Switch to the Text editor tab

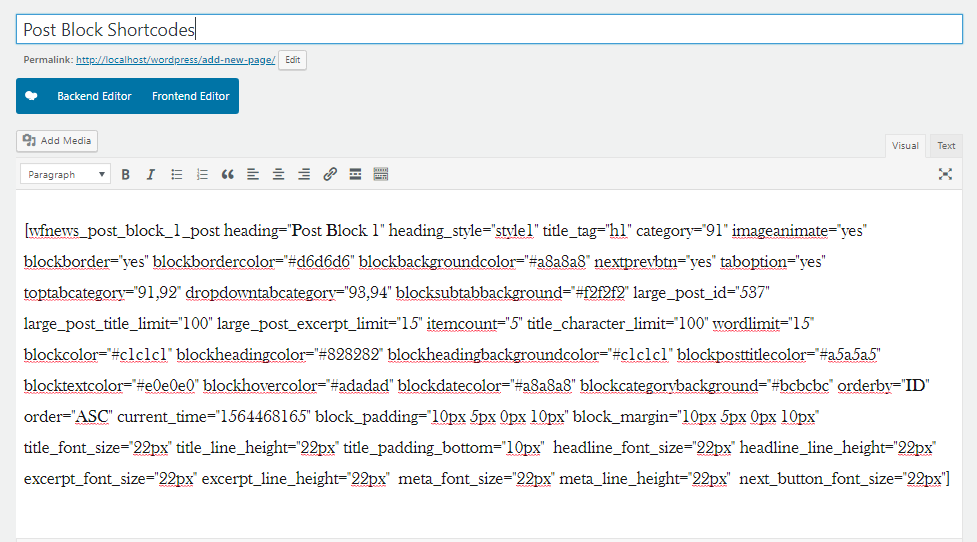pos(946,146)
